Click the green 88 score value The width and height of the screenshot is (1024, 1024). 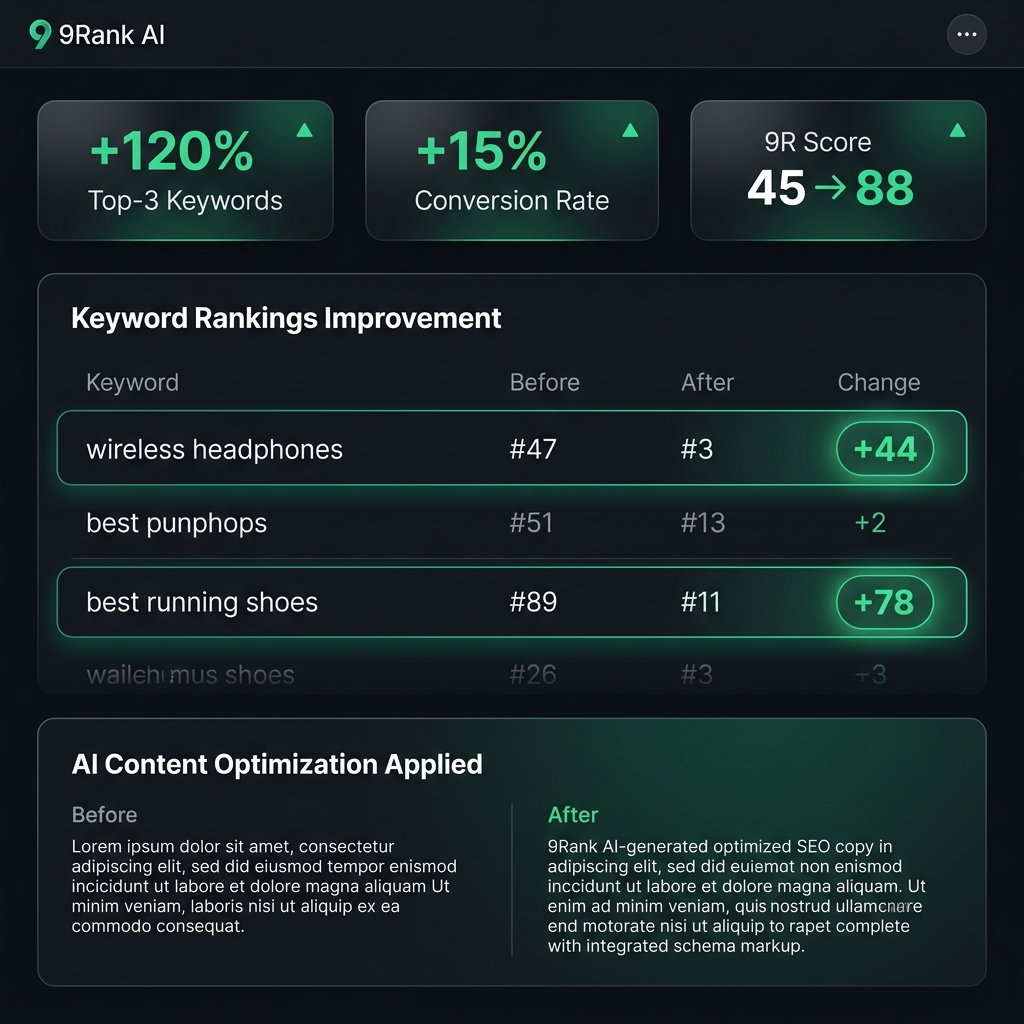(x=885, y=188)
